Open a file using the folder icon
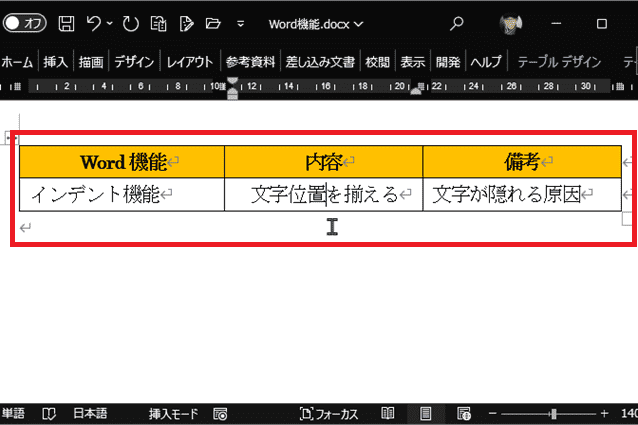 pos(213,24)
